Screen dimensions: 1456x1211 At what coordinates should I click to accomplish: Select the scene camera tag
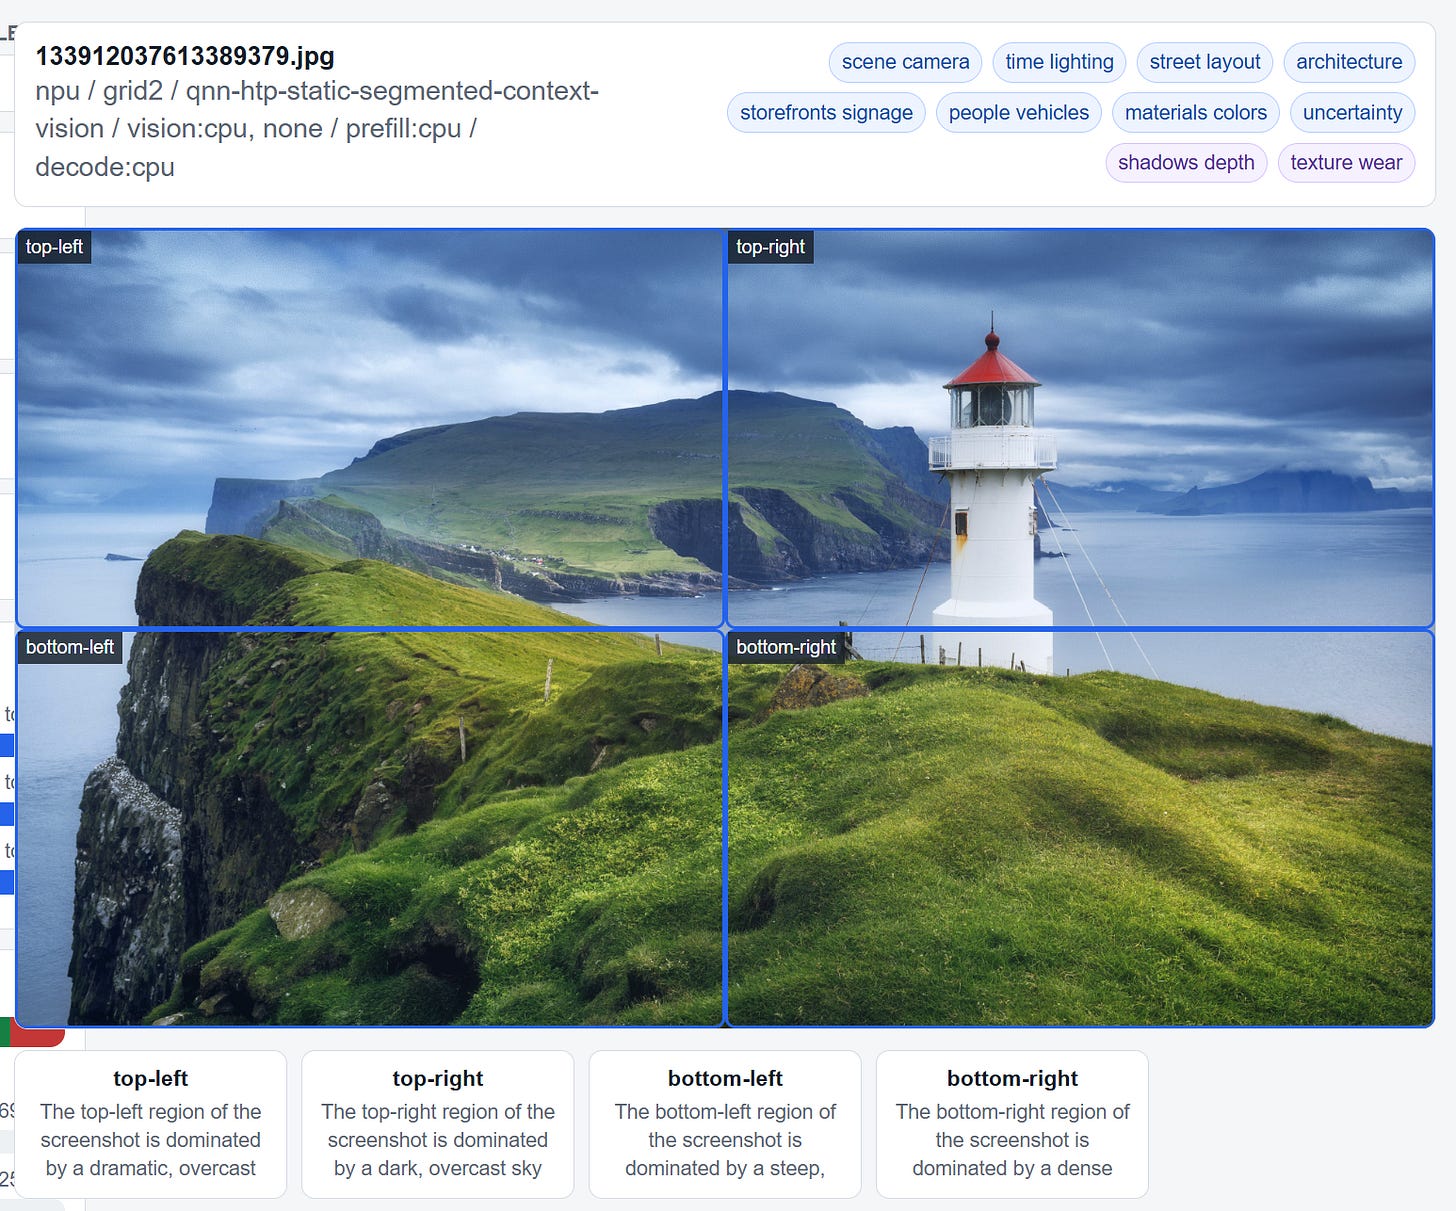[x=905, y=62]
